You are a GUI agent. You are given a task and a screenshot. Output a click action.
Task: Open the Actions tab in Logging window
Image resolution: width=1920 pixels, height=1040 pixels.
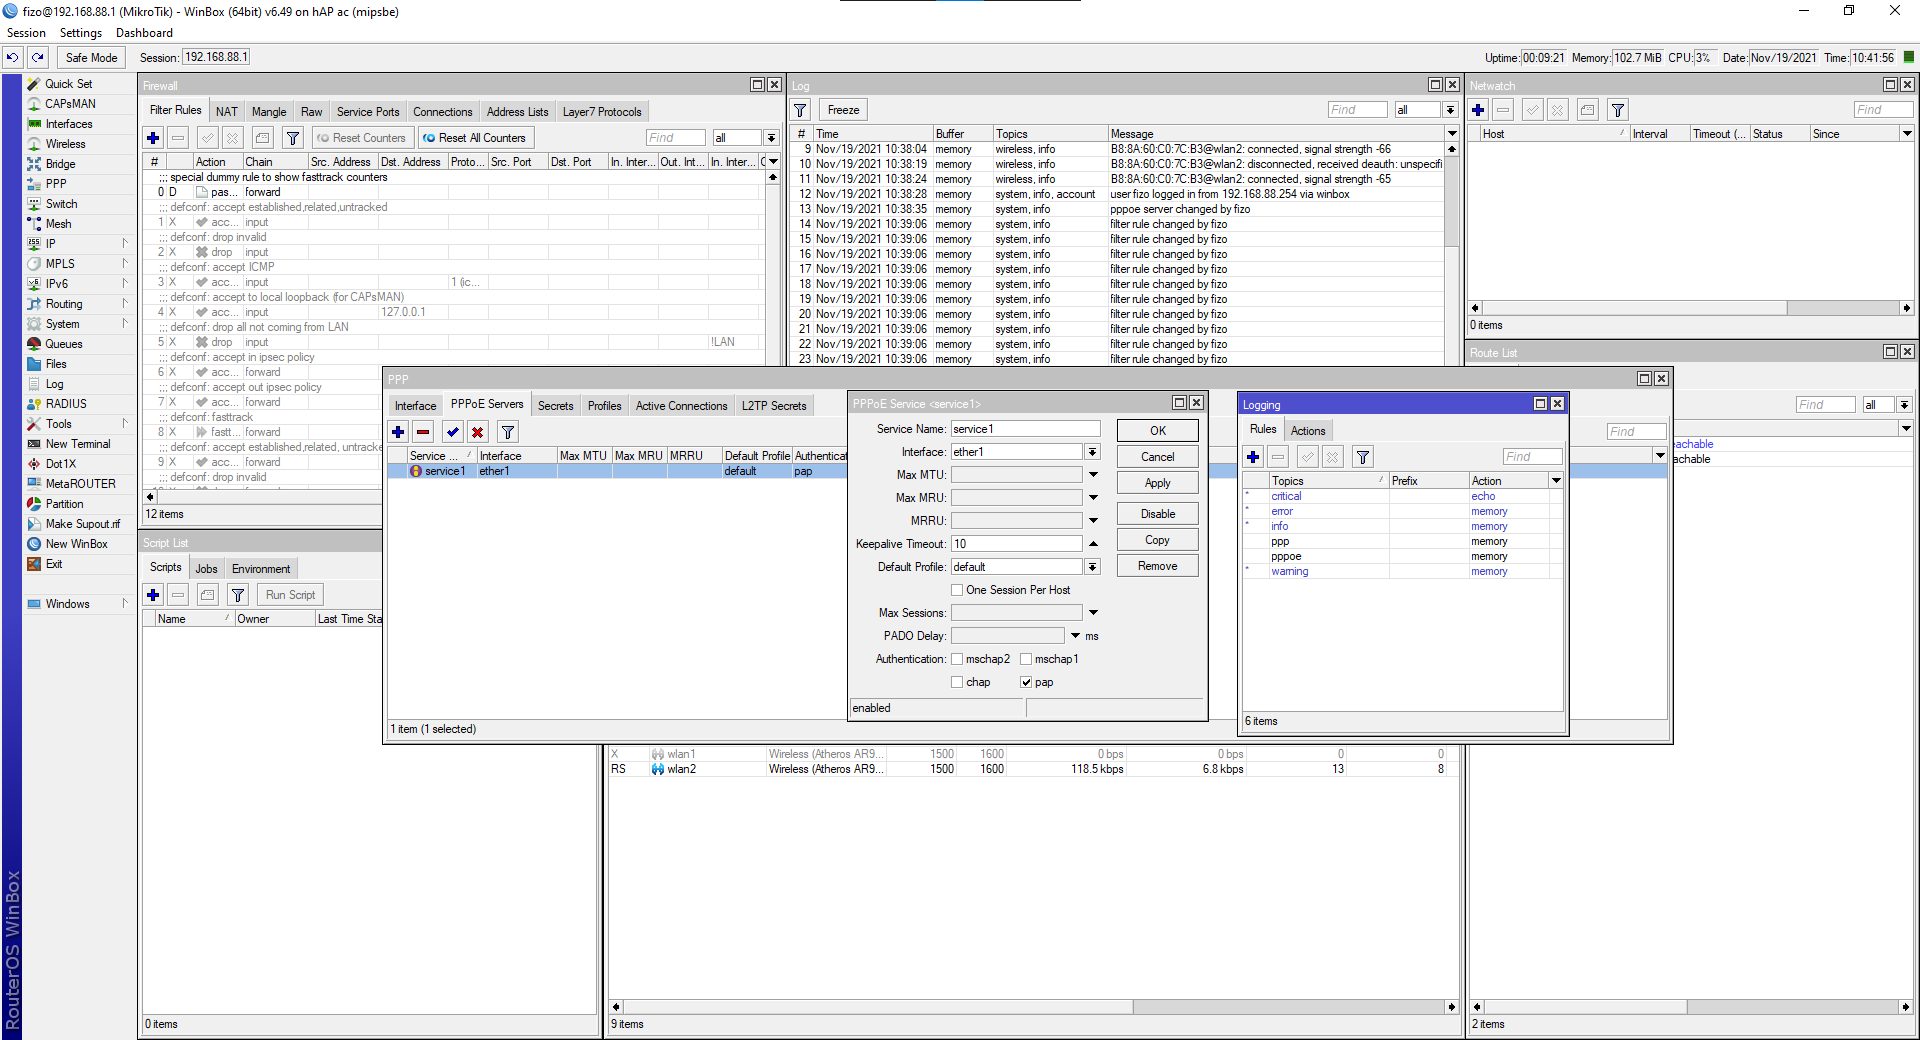[x=1307, y=431]
